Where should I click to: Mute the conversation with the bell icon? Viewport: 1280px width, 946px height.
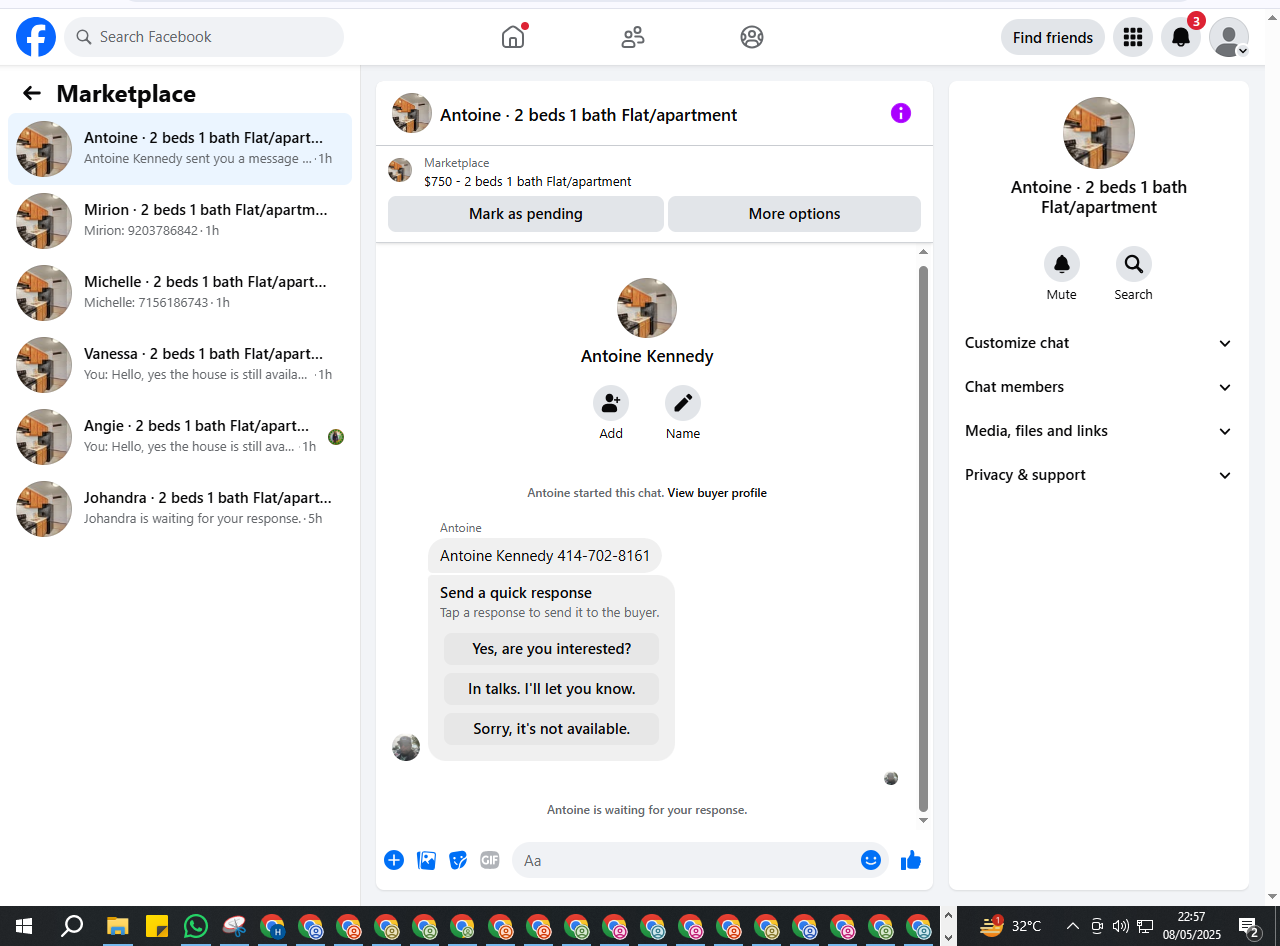1062,264
